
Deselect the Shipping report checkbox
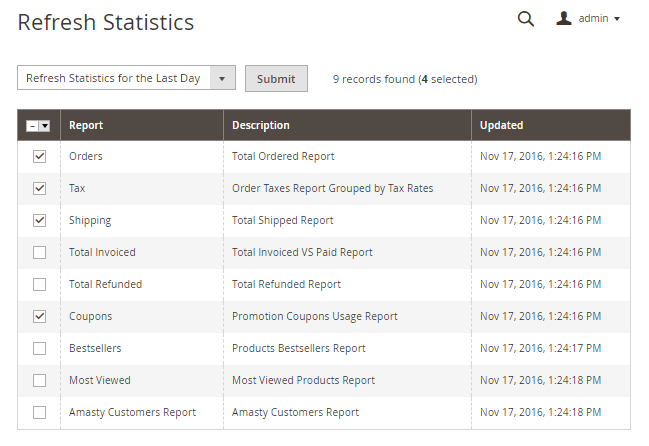[x=40, y=221]
